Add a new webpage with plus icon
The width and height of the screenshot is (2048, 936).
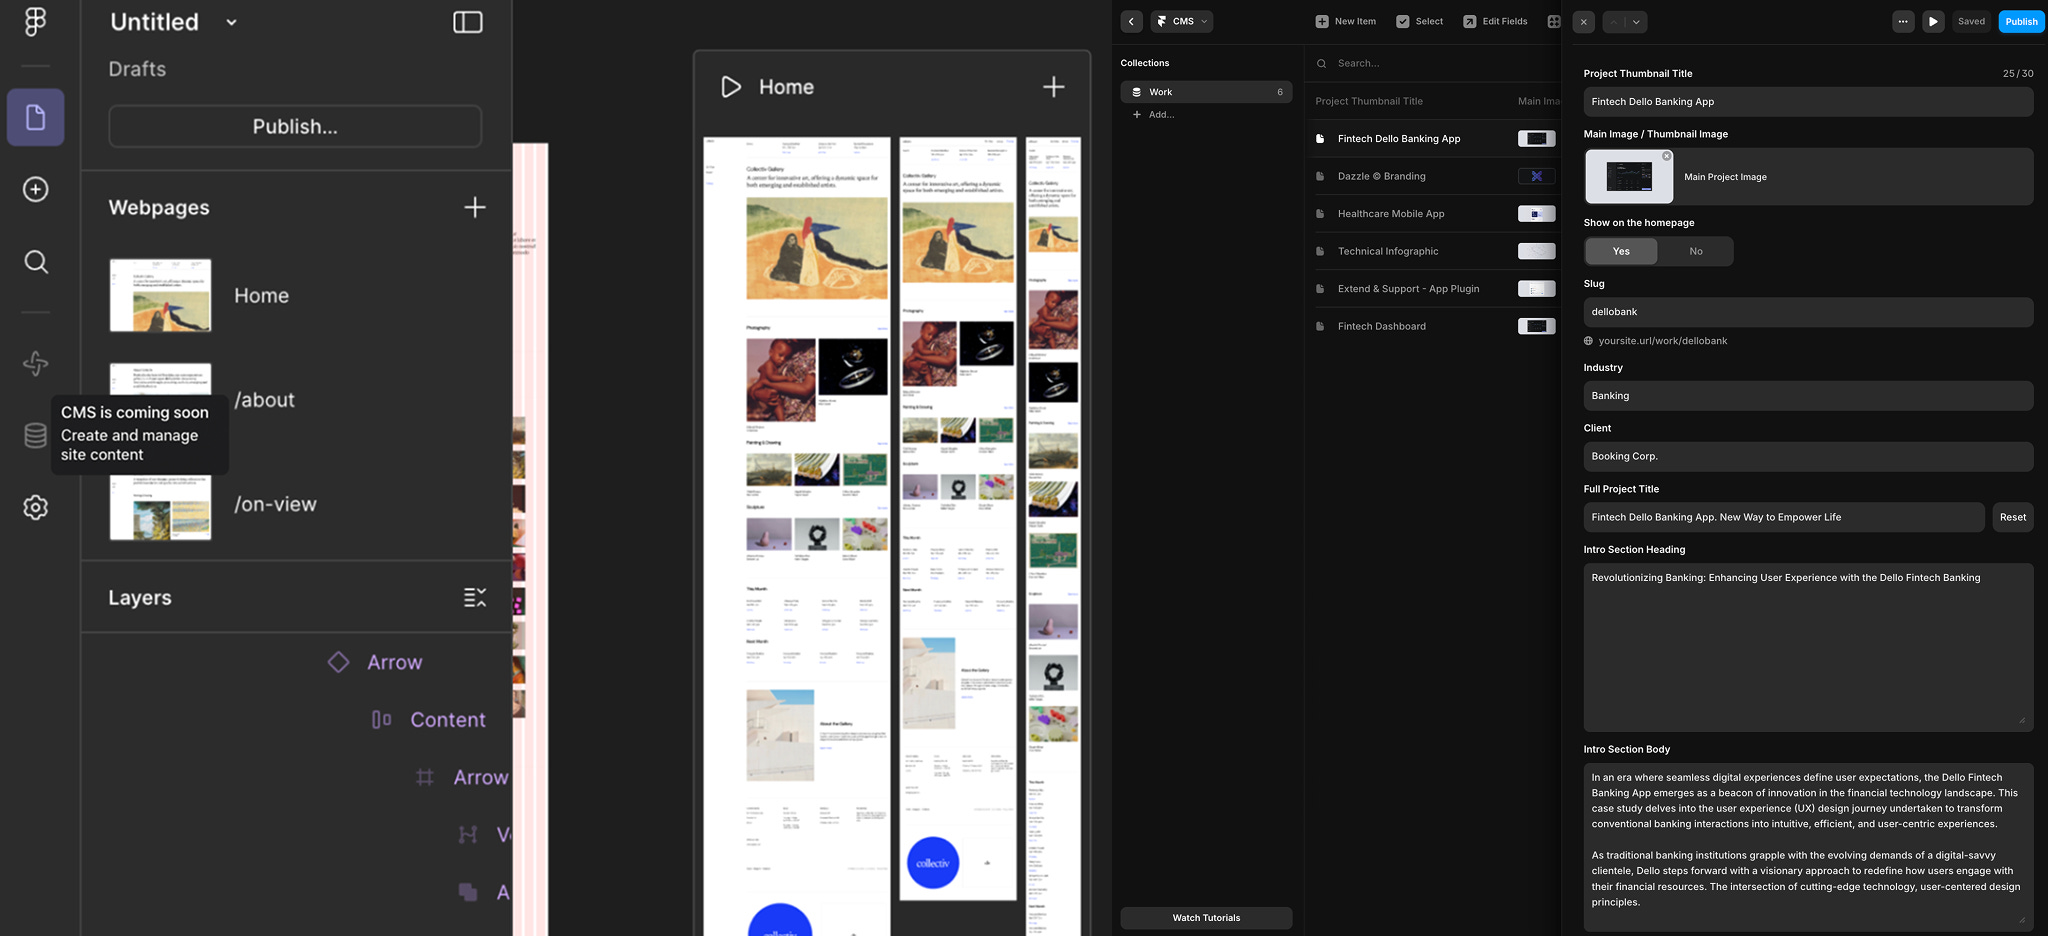(x=475, y=207)
